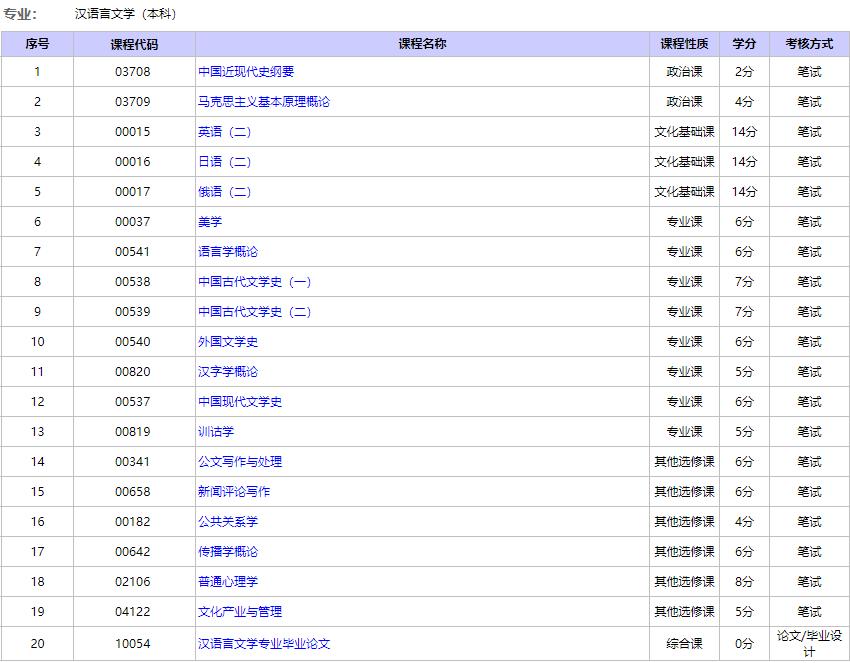The image size is (850, 663).
Task: Open the 美学 course link
Action: [208, 221]
